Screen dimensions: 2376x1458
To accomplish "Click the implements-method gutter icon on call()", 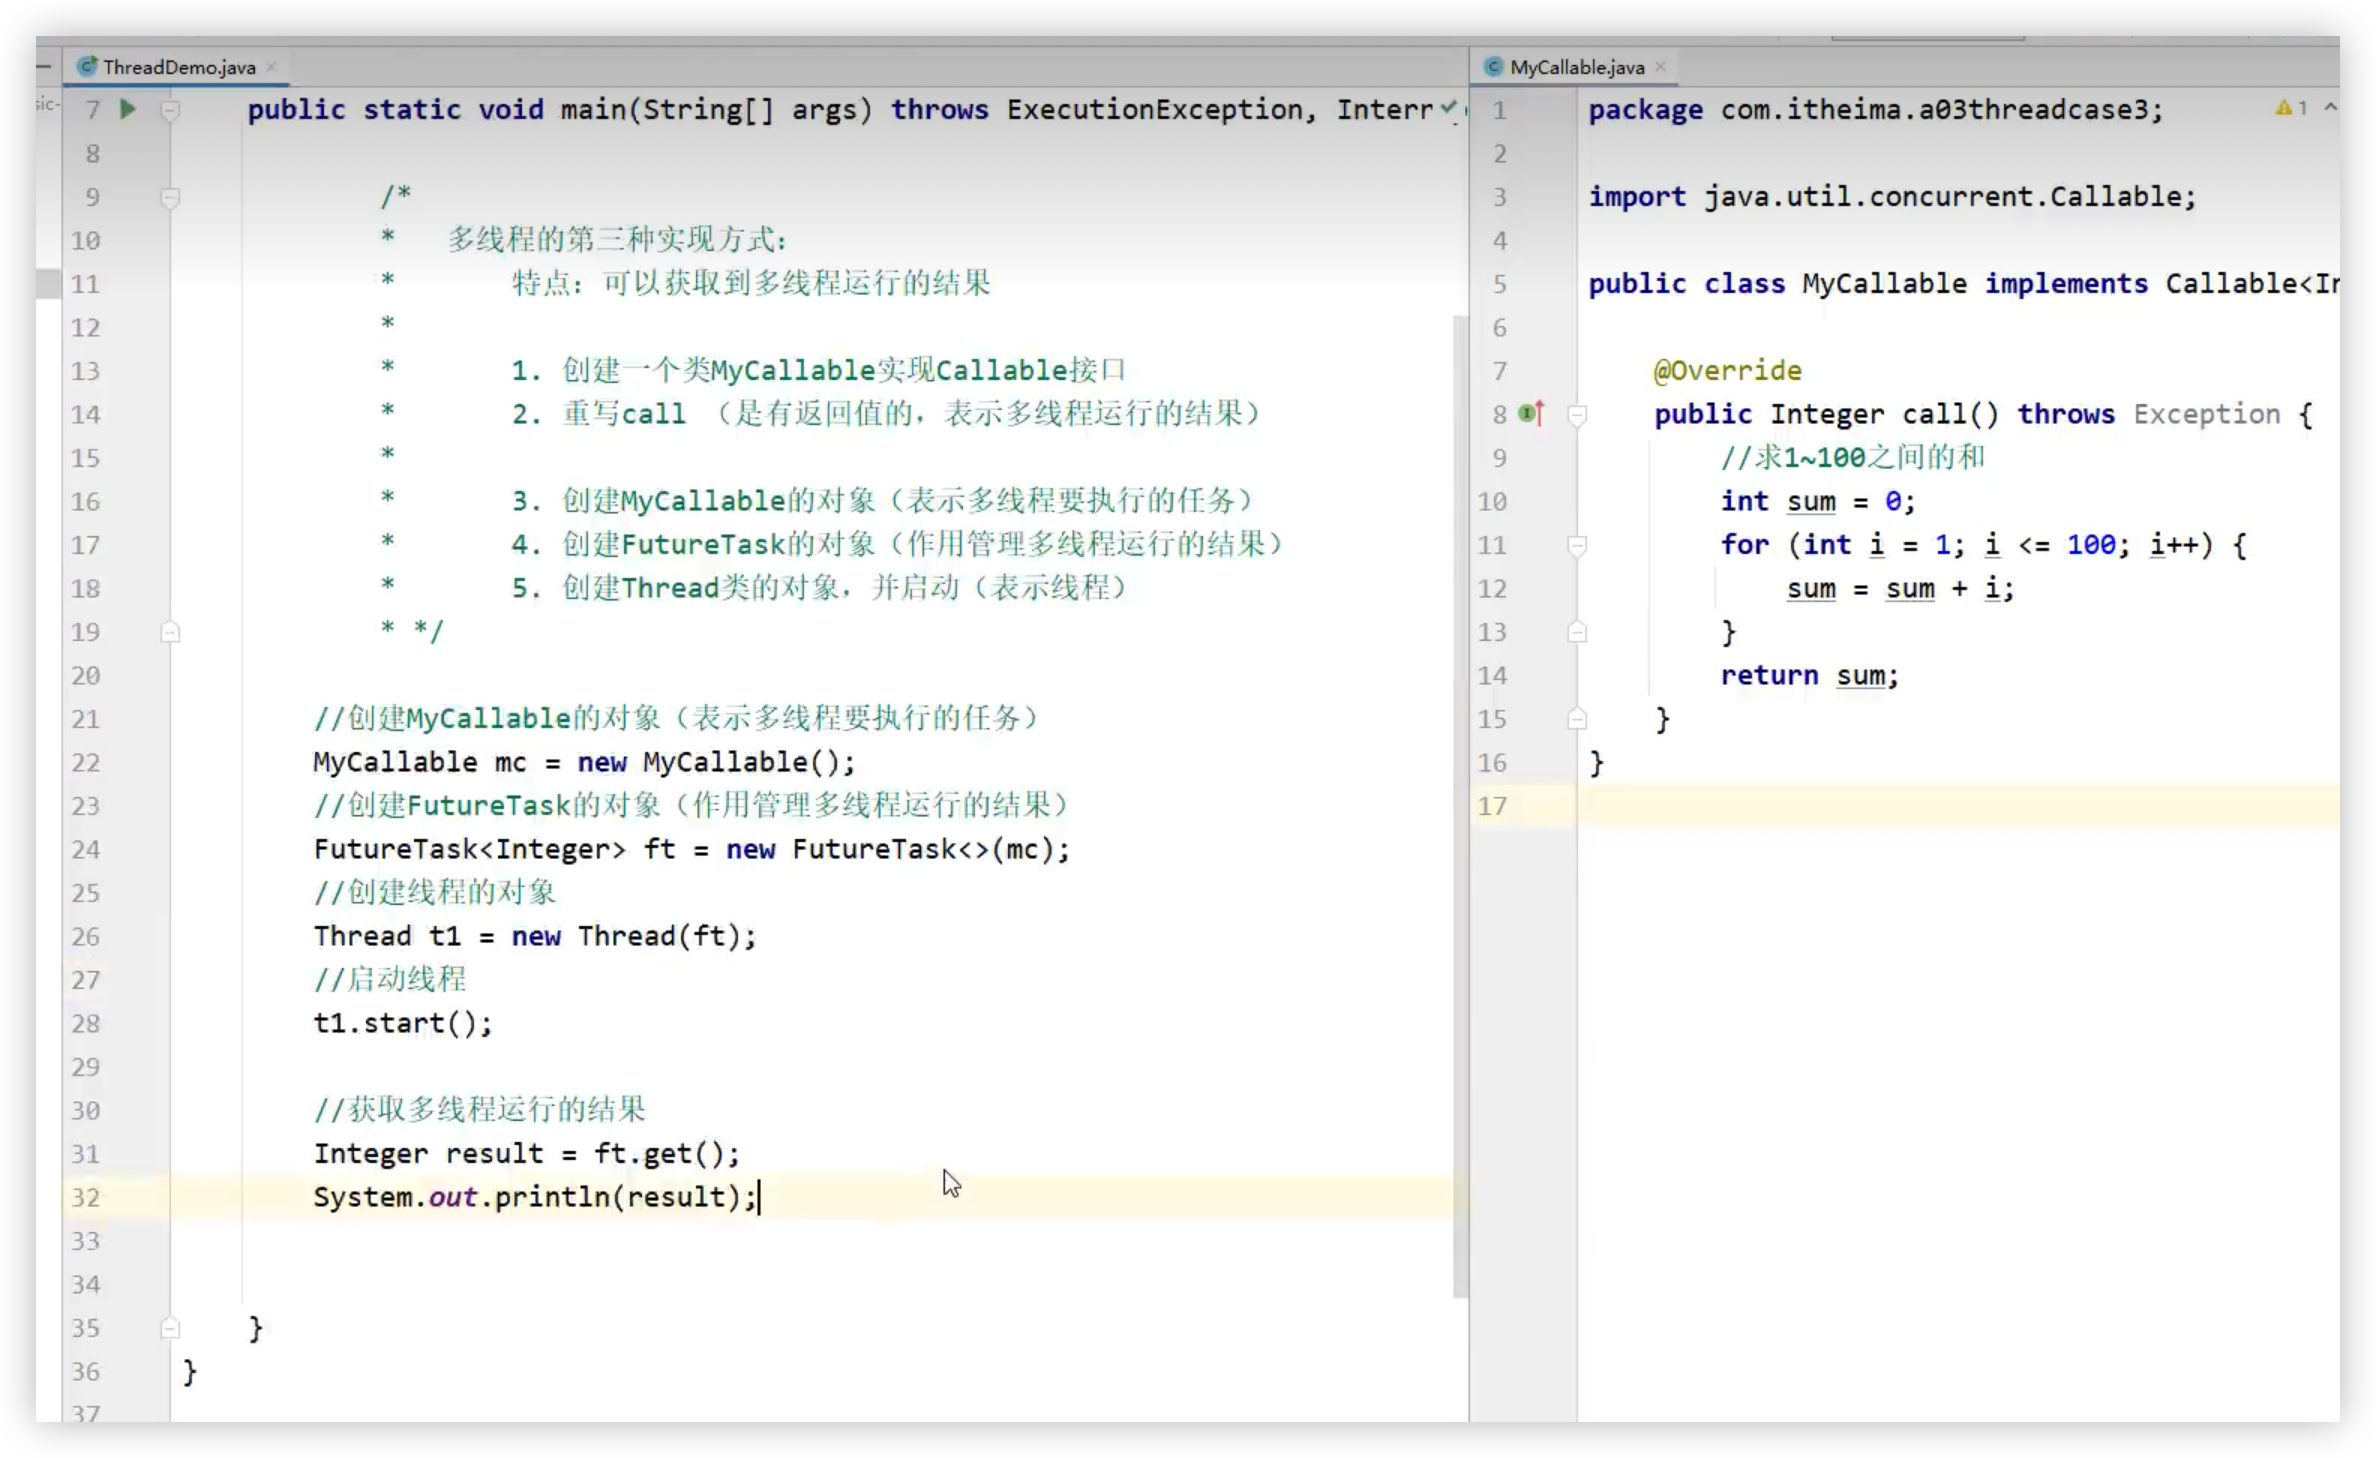I will coord(1531,413).
